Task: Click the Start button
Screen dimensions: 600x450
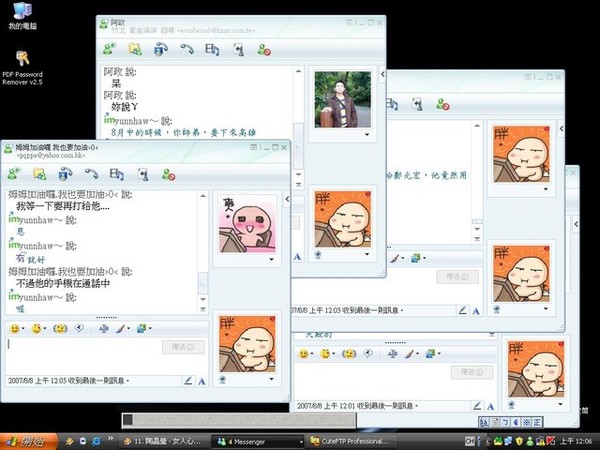Action: pos(29,442)
